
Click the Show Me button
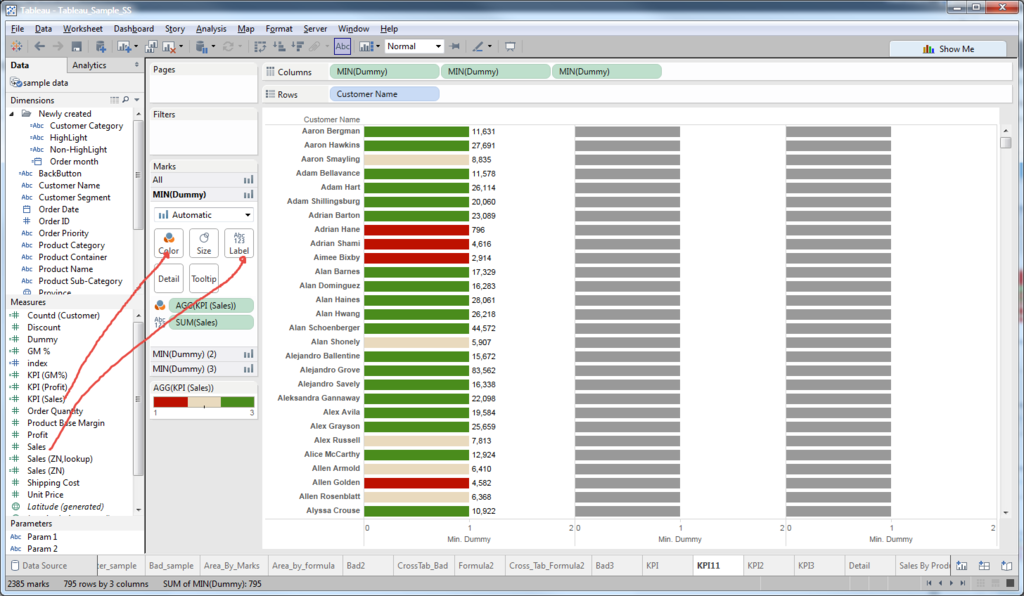coord(948,49)
